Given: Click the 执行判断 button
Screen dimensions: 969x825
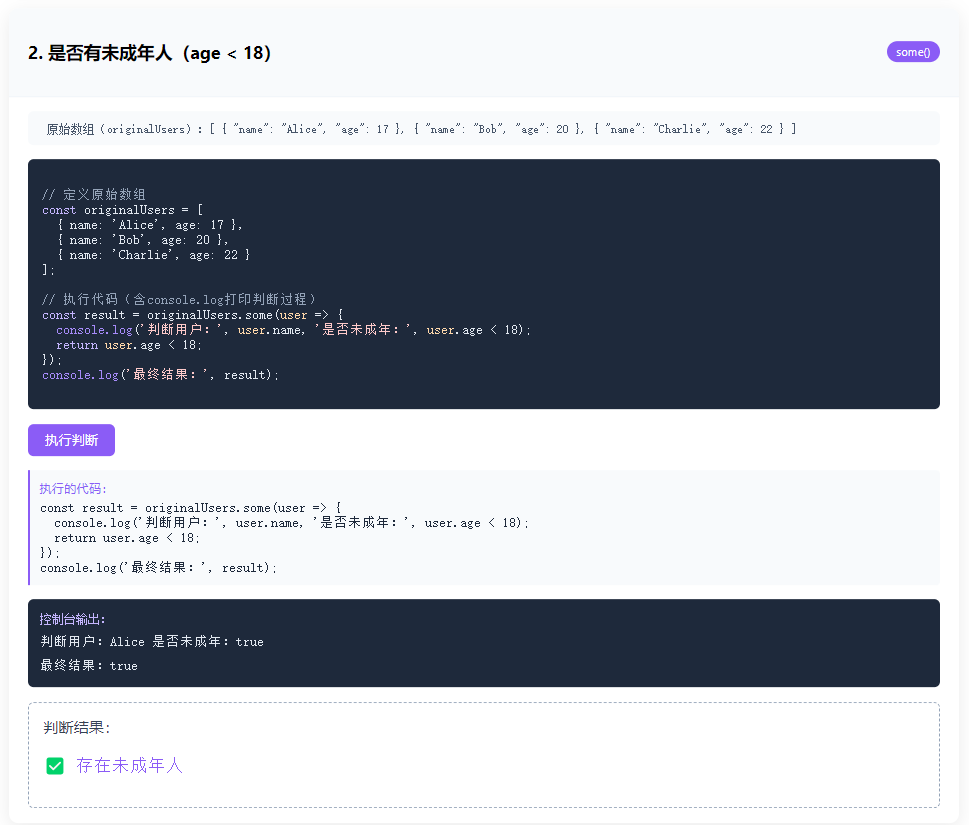Looking at the screenshot, I should pyautogui.click(x=71, y=440).
